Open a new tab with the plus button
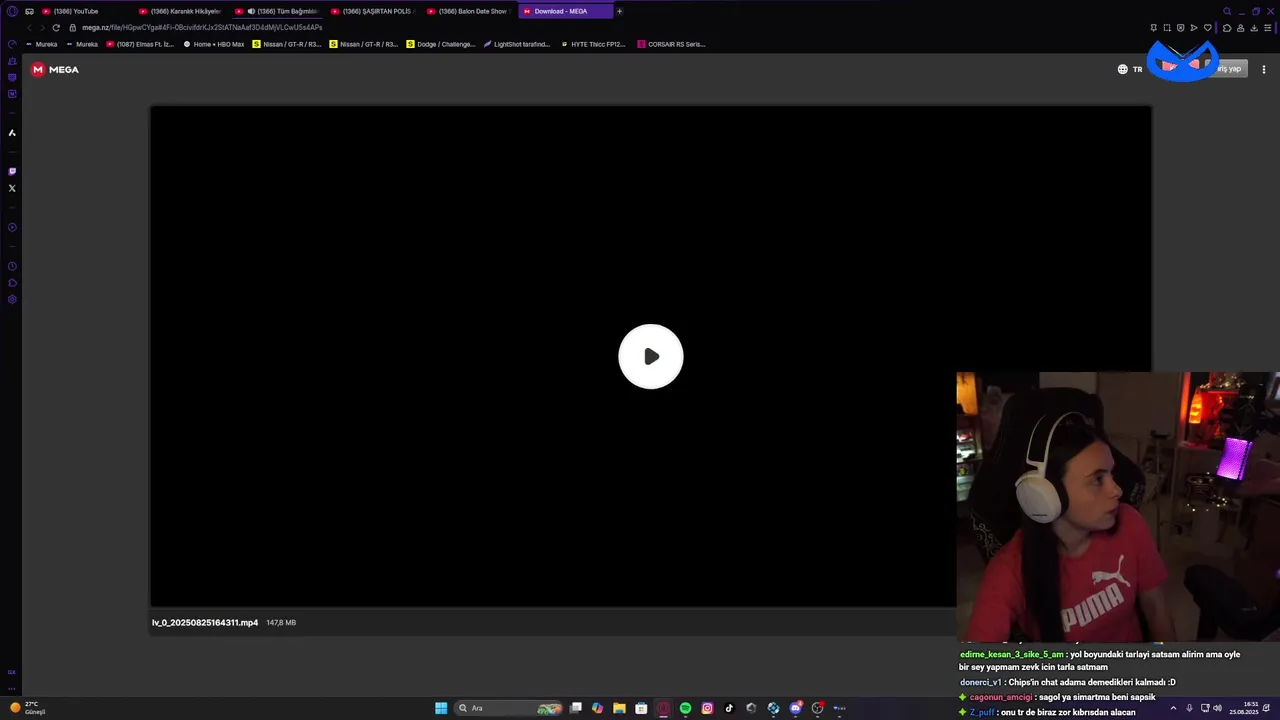 click(619, 11)
